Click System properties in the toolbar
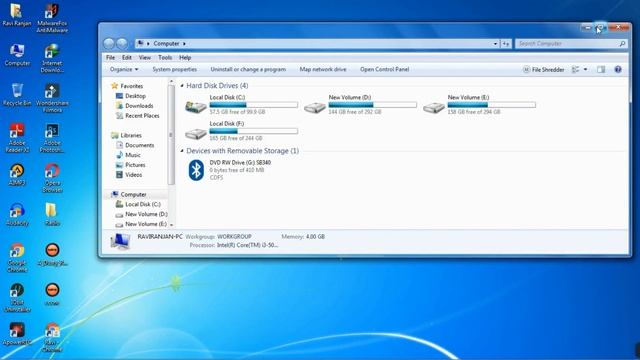 point(175,69)
